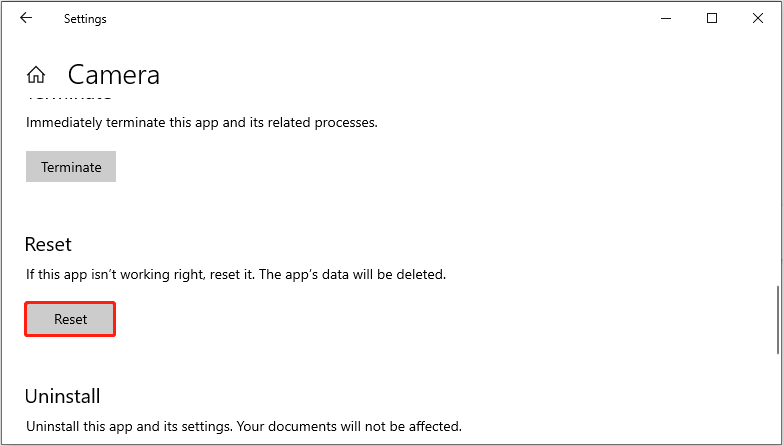
Task: Click the Terminate button
Action: [71, 167]
